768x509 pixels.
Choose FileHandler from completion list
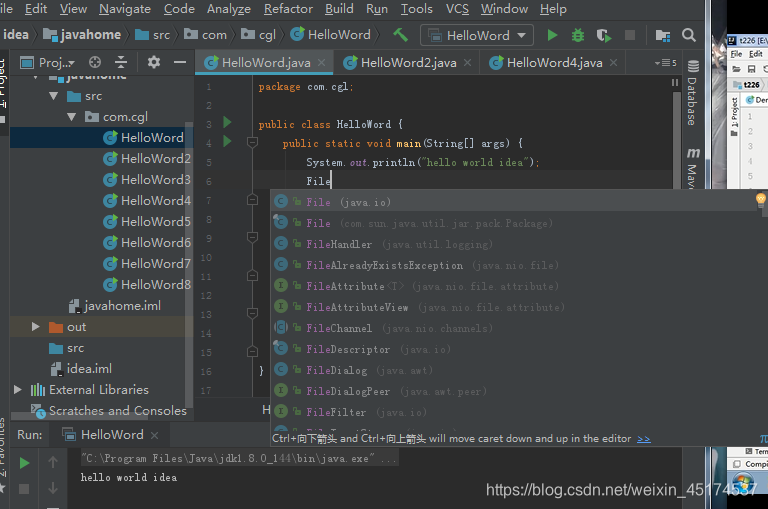(514, 244)
